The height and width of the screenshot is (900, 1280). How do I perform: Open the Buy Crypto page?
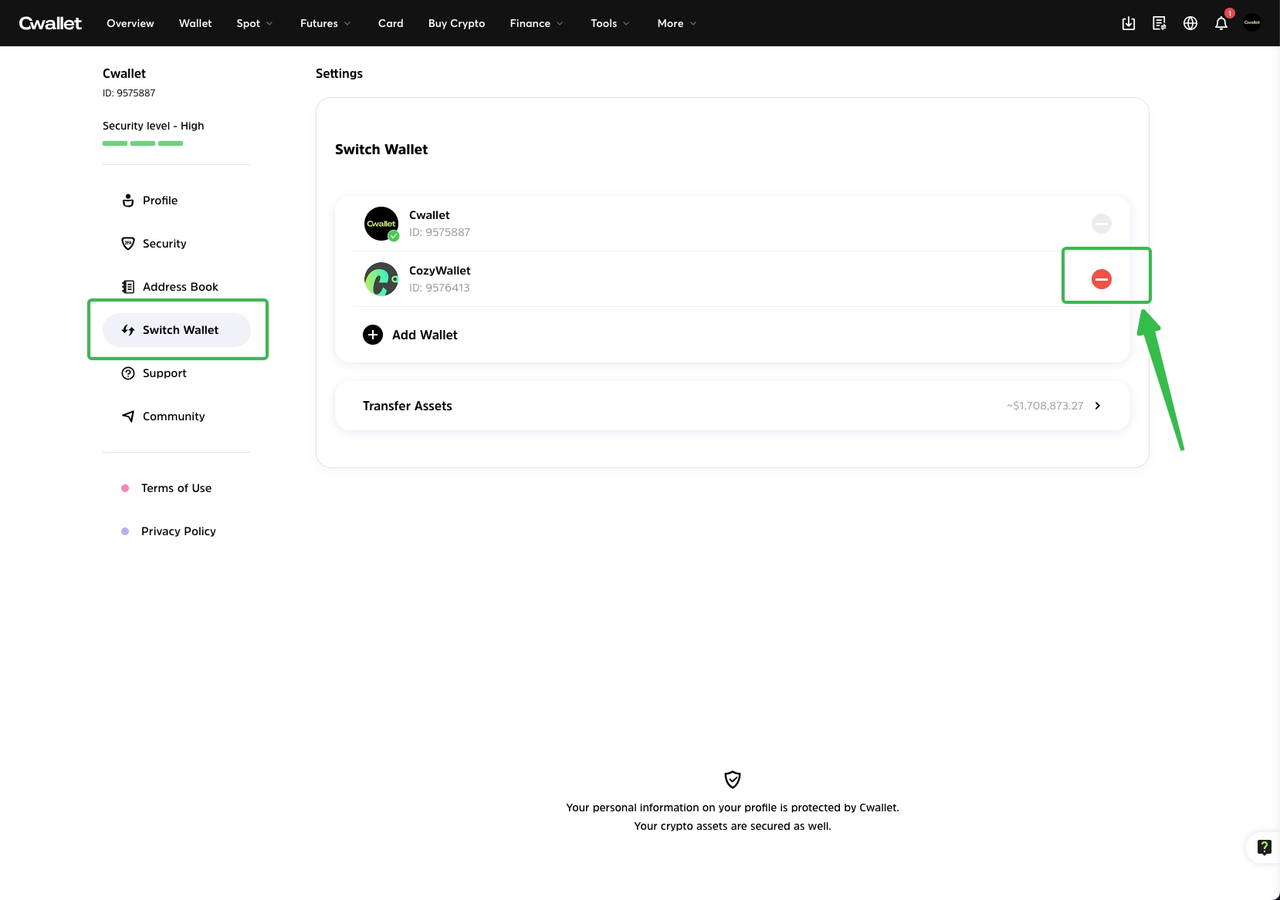[x=456, y=23]
